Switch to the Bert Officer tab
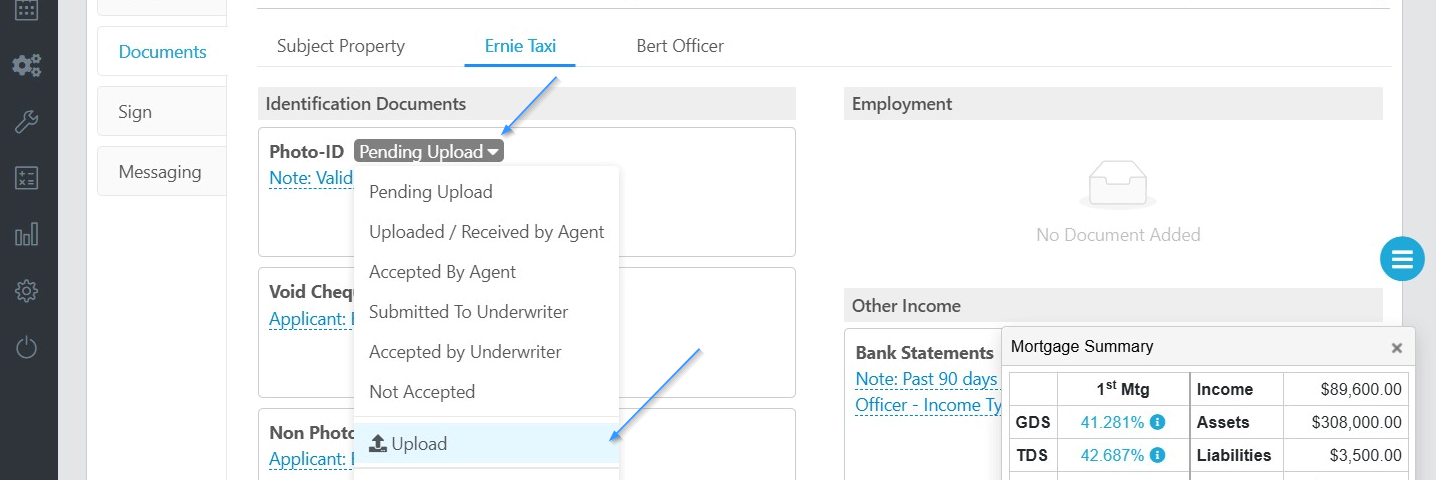The height and width of the screenshot is (480, 1436). tap(680, 46)
